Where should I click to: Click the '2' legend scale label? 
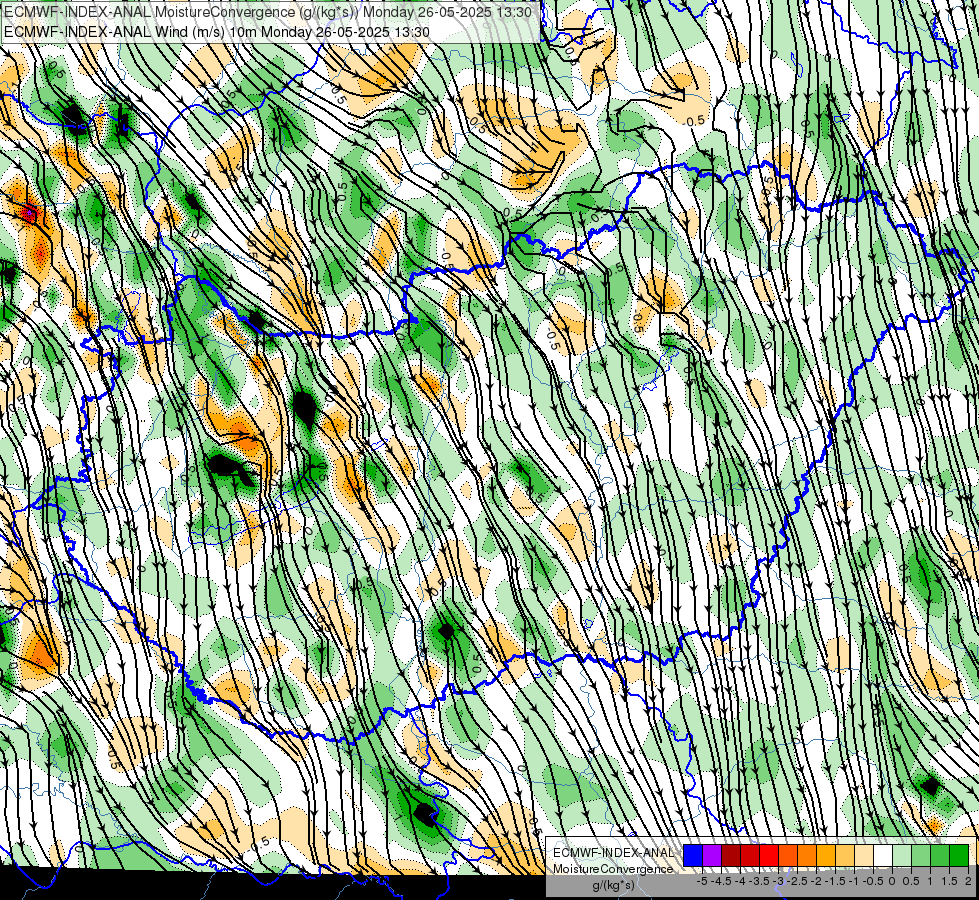coord(968,881)
